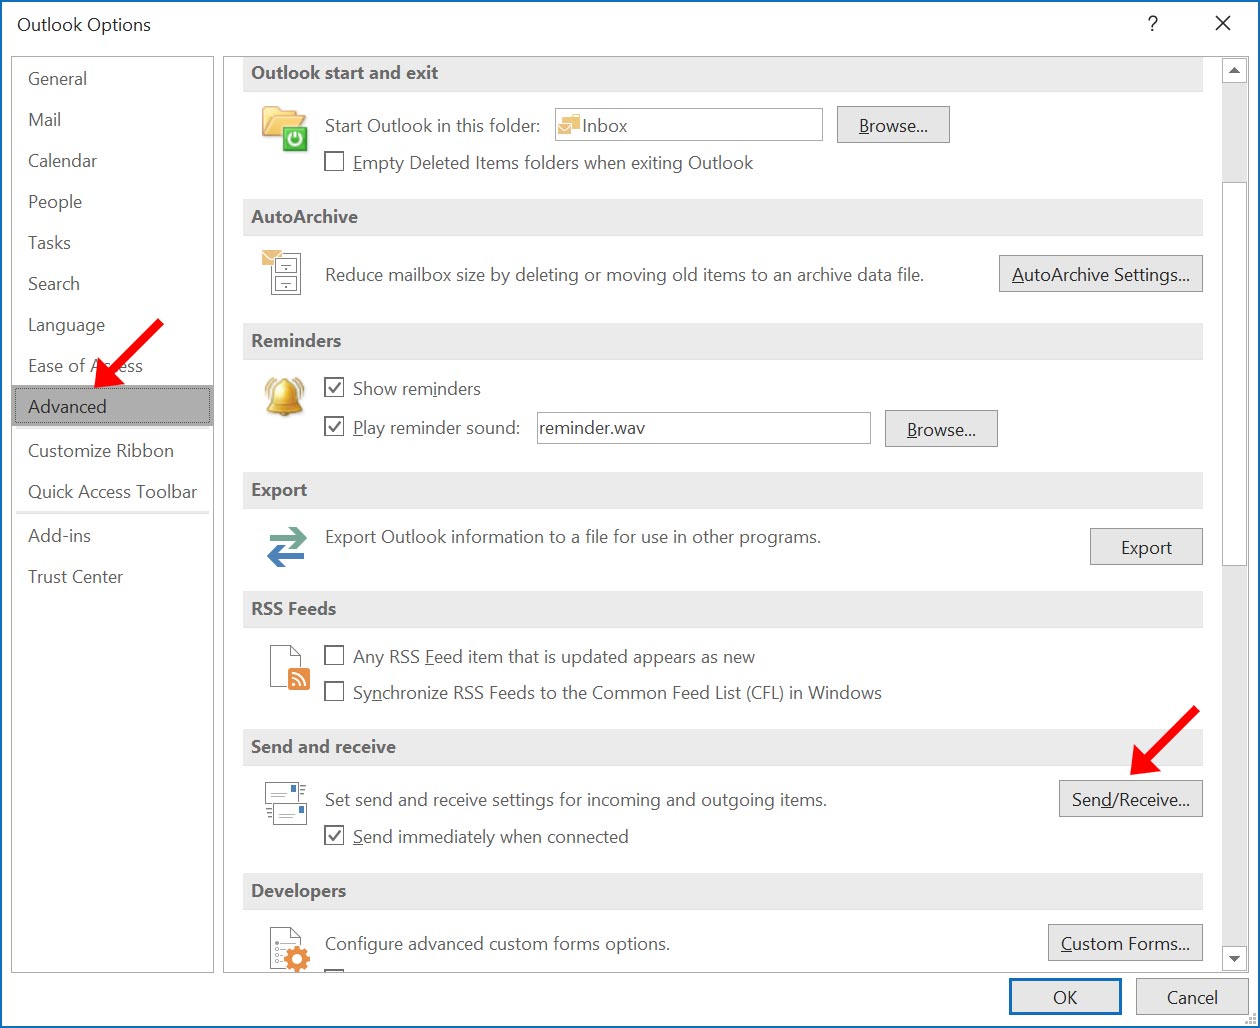Go to the Tasks category
The width and height of the screenshot is (1260, 1028).
[112, 243]
